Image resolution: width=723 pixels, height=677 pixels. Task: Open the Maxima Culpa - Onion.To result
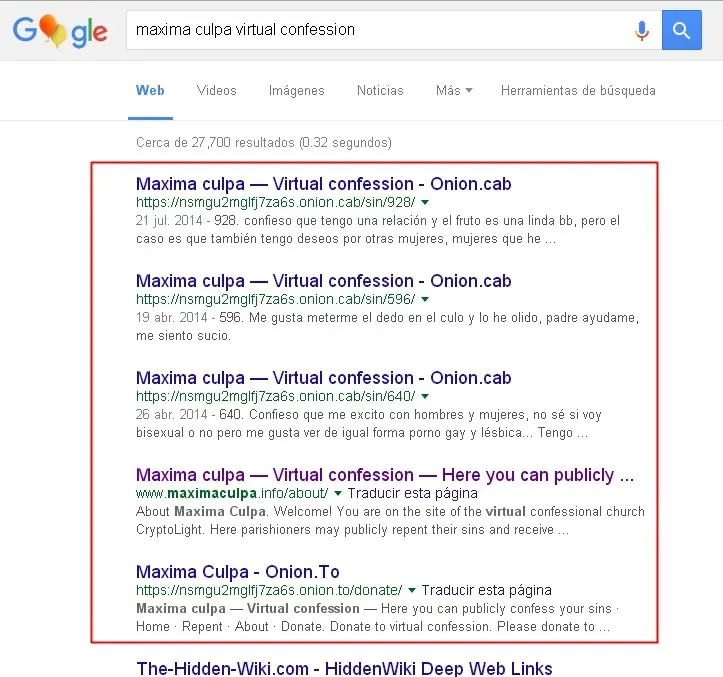(x=238, y=572)
